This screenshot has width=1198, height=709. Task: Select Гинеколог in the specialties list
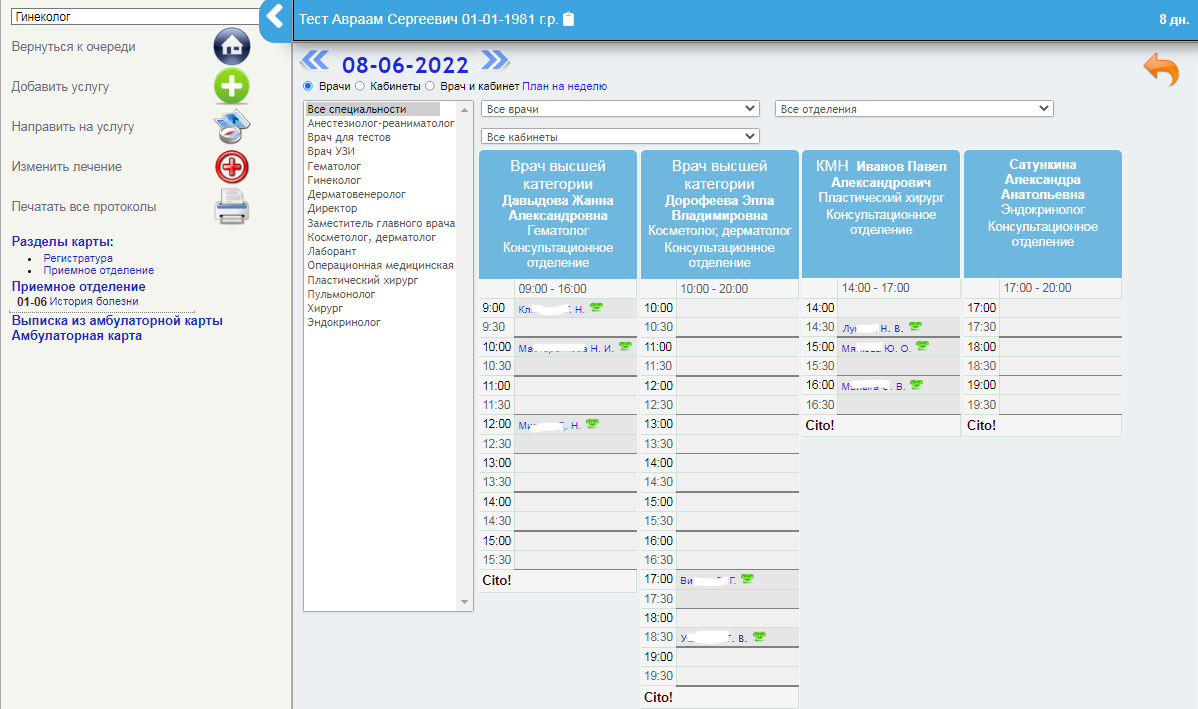click(x=334, y=180)
